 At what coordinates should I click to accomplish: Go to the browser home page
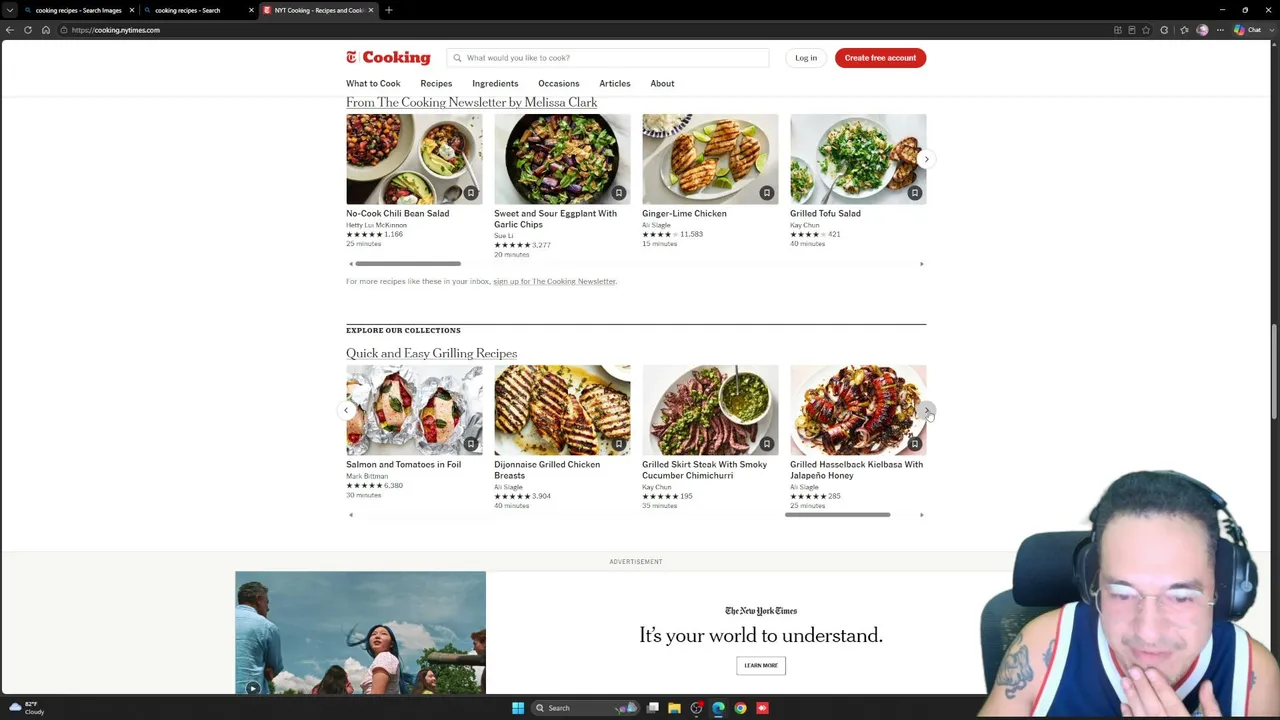point(46,30)
